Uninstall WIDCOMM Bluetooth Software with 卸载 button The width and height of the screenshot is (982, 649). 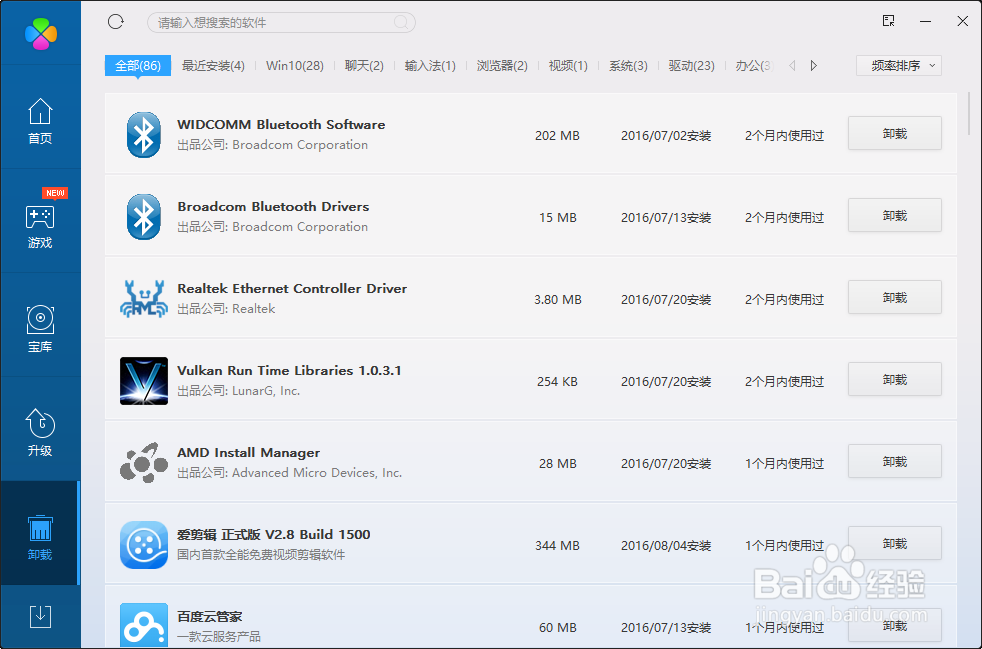click(x=894, y=133)
